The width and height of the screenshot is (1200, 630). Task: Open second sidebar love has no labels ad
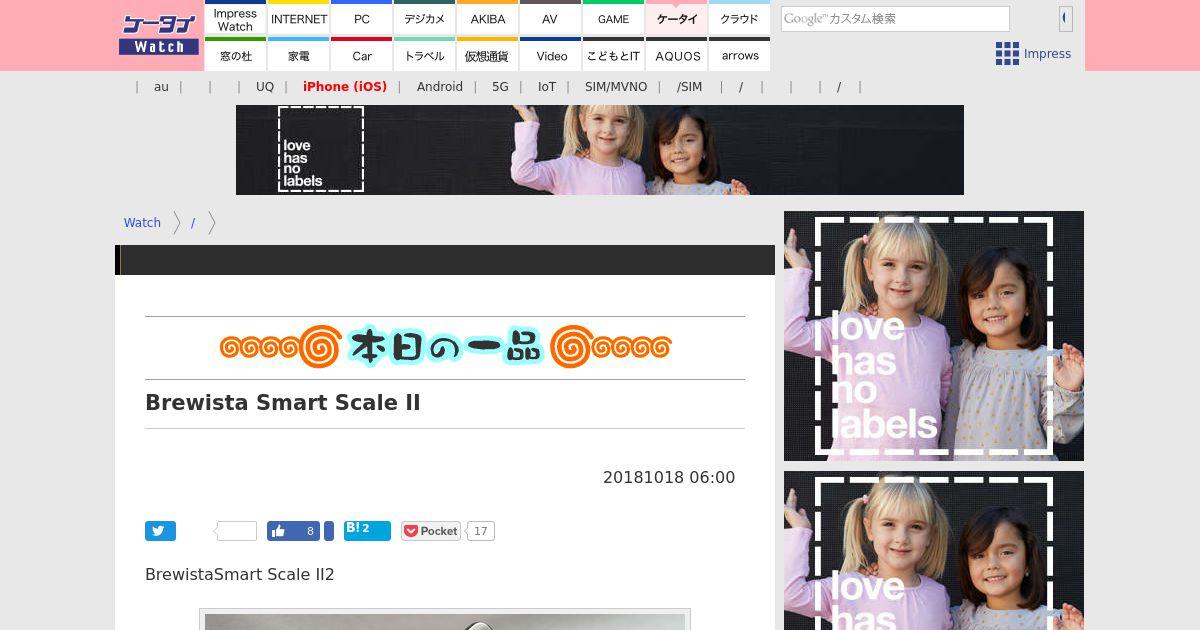tap(934, 551)
